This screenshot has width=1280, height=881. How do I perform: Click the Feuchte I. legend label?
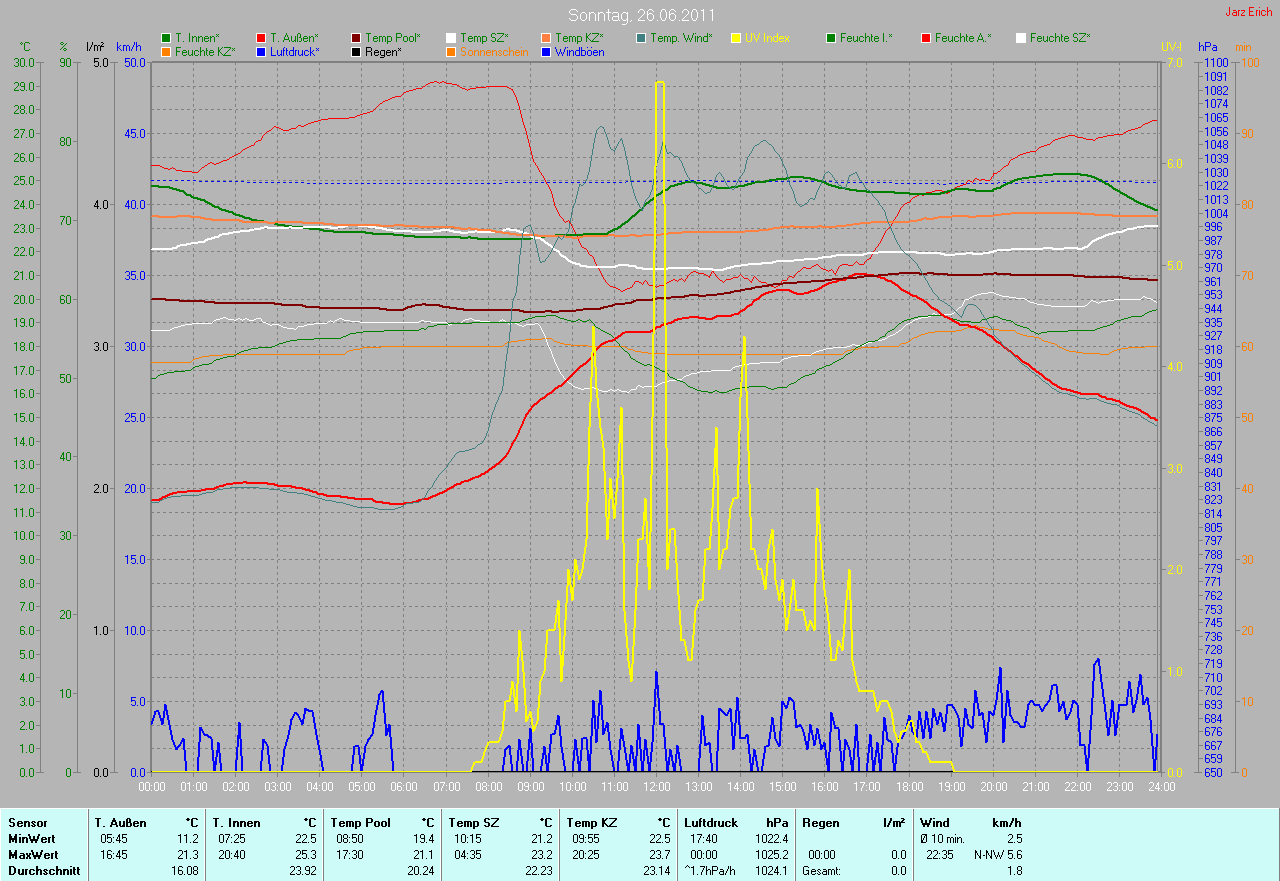[866, 38]
